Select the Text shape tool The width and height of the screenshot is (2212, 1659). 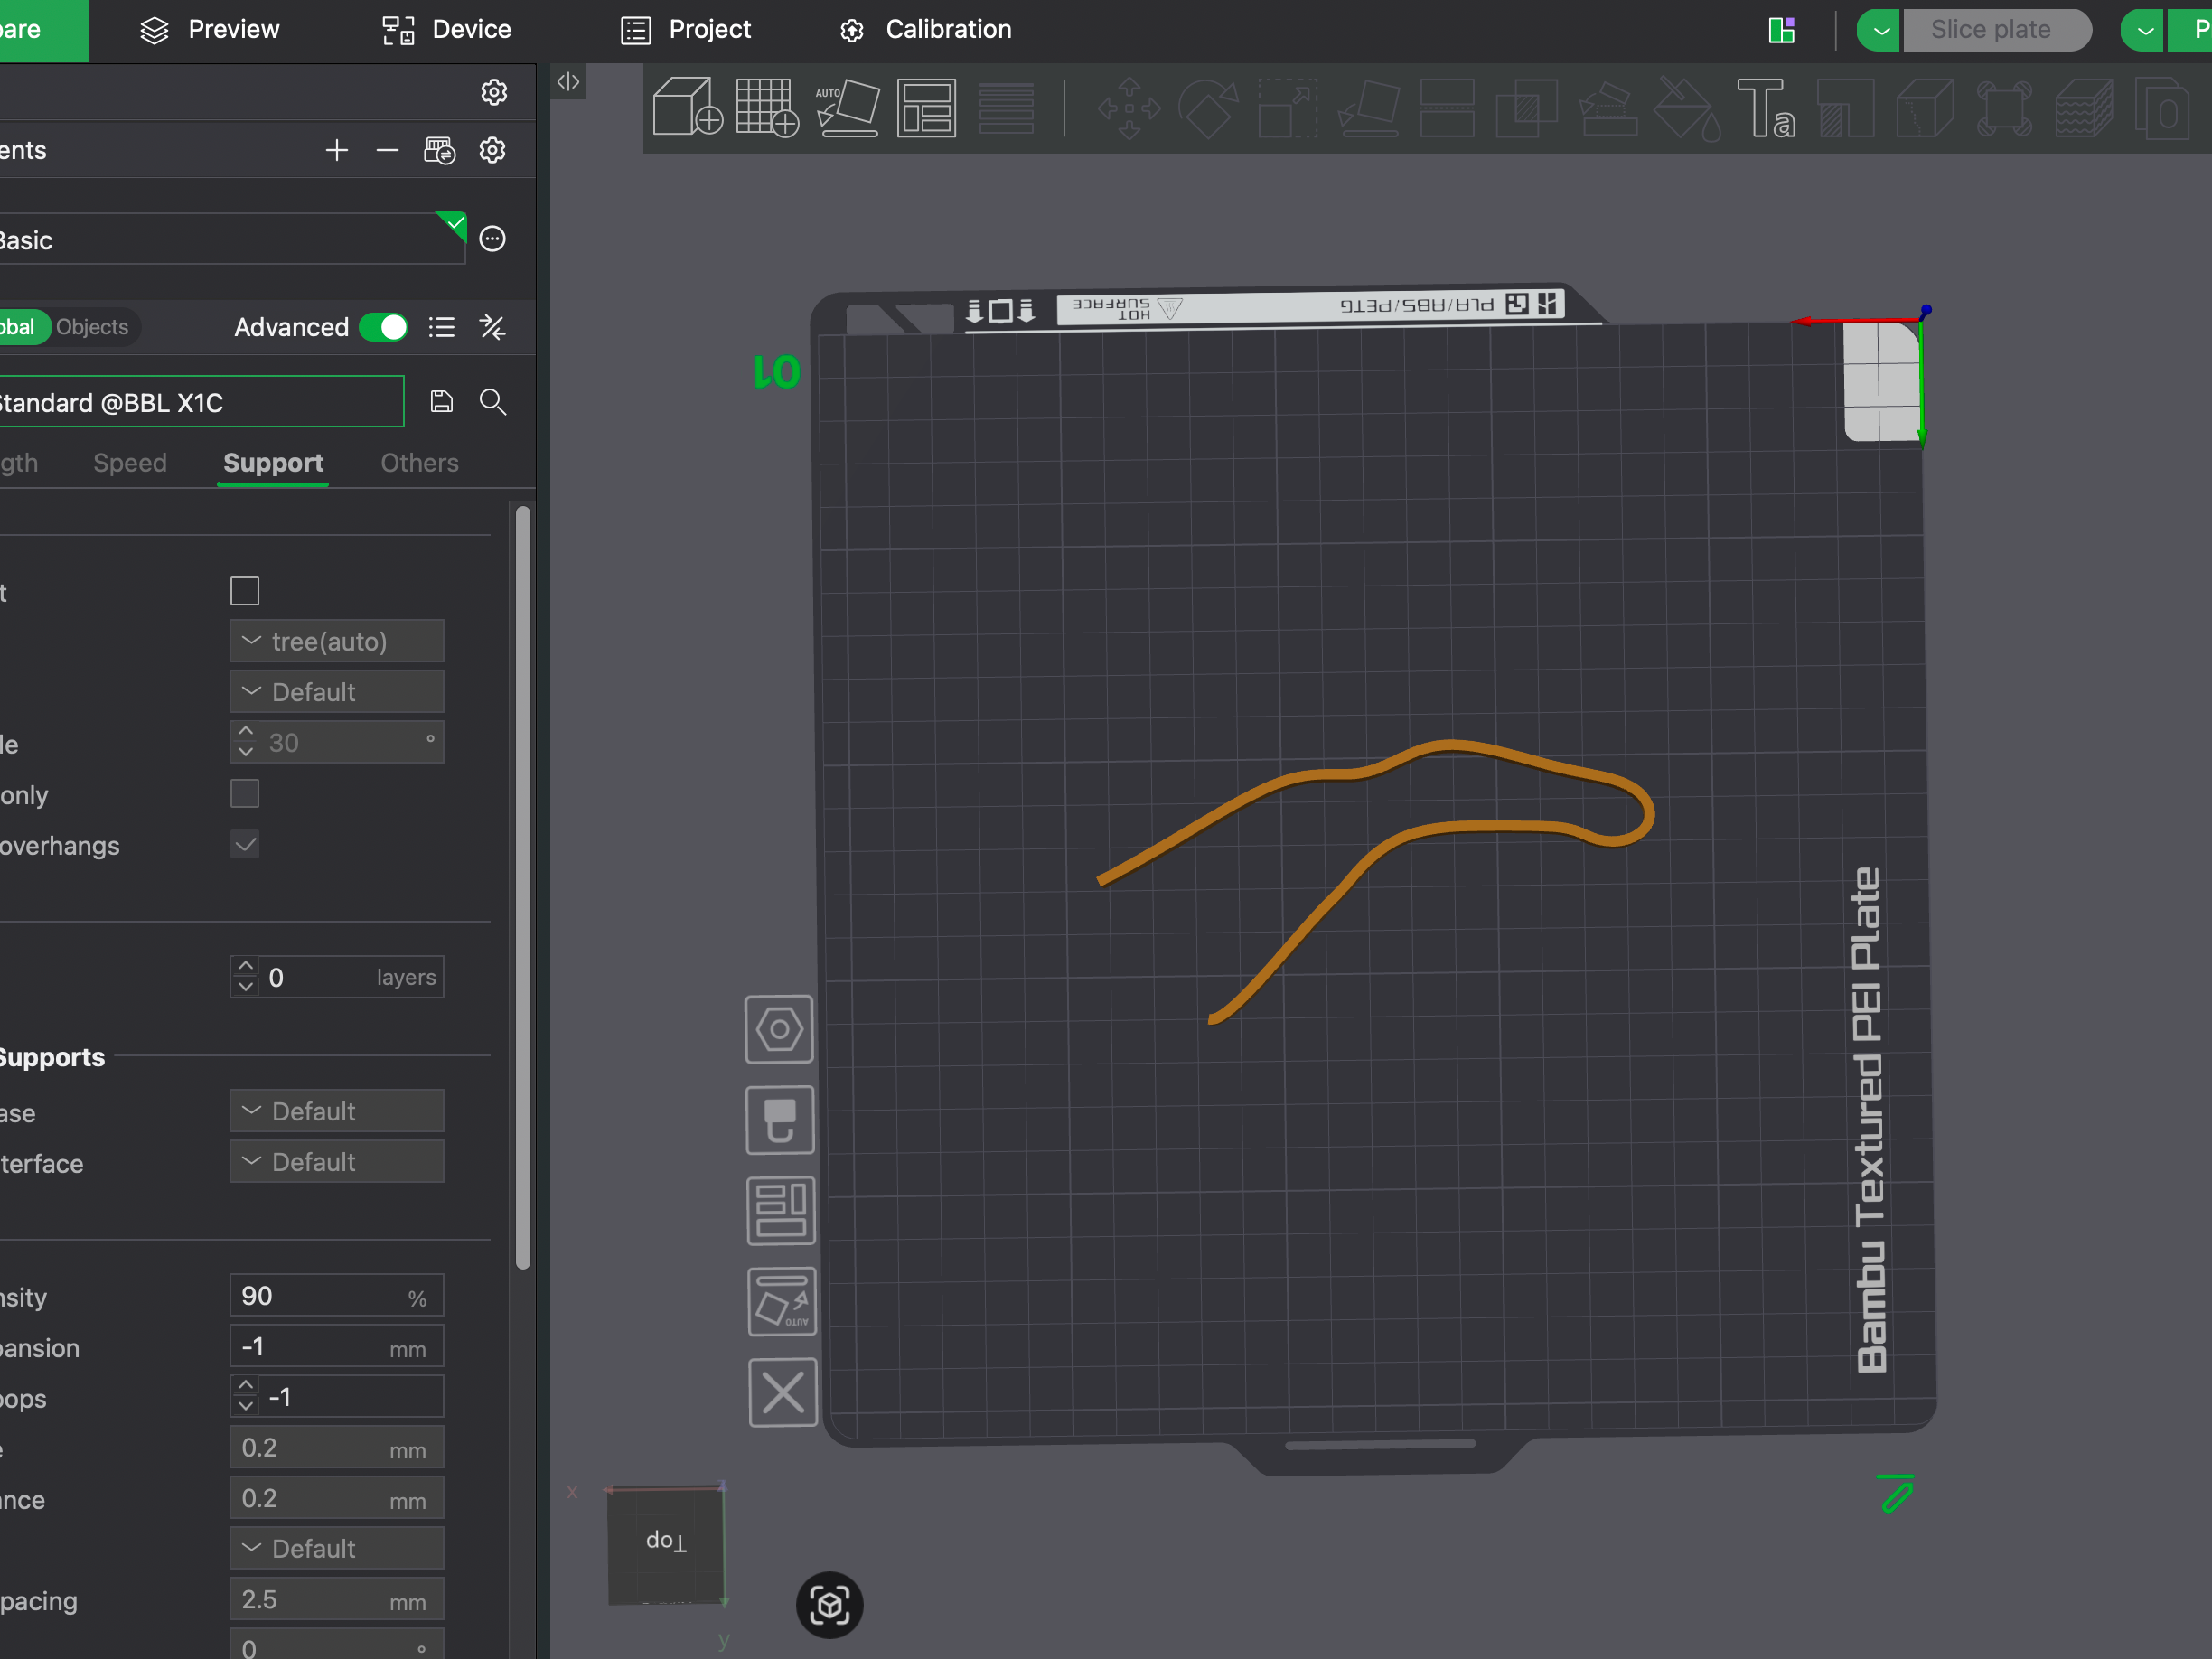(1765, 107)
